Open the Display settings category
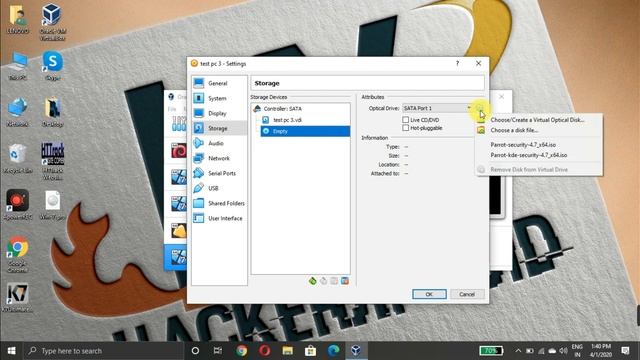Image resolution: width=640 pixels, height=360 pixels. [x=219, y=113]
